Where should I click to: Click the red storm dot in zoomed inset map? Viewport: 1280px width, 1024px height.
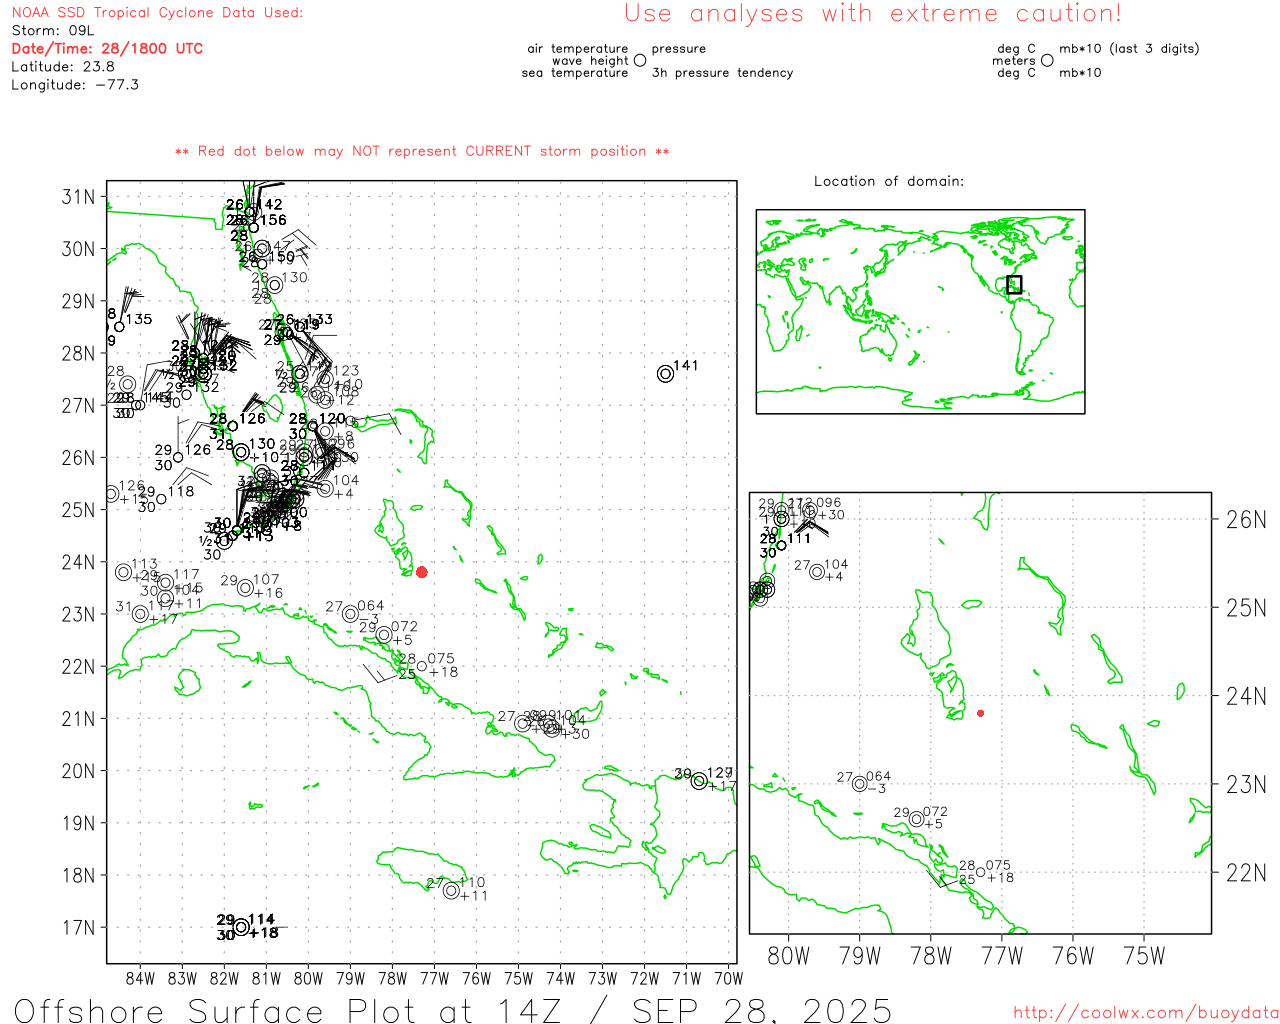980,713
